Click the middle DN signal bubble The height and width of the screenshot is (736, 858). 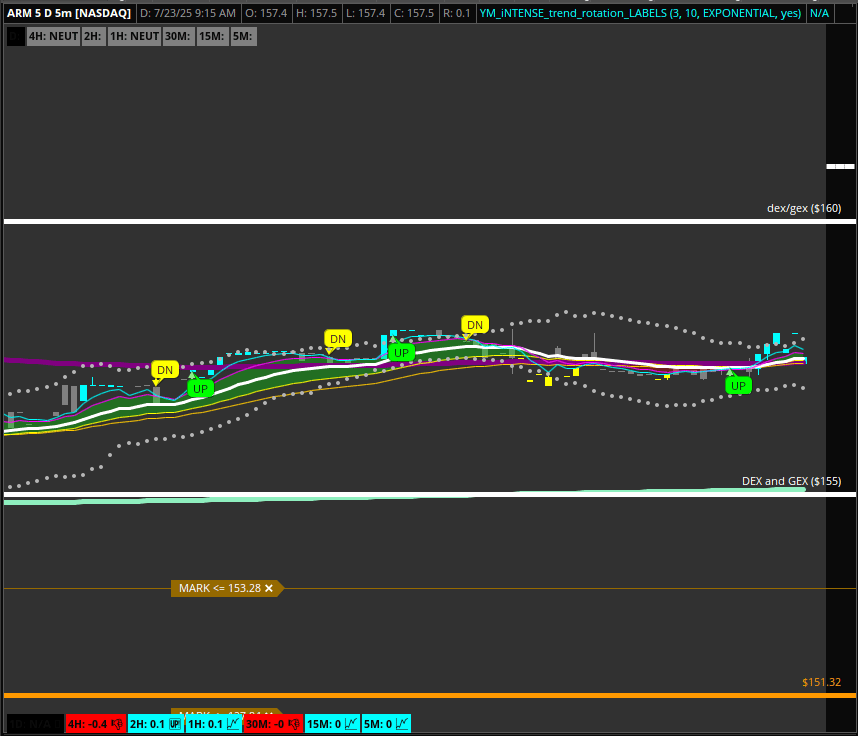(x=338, y=339)
